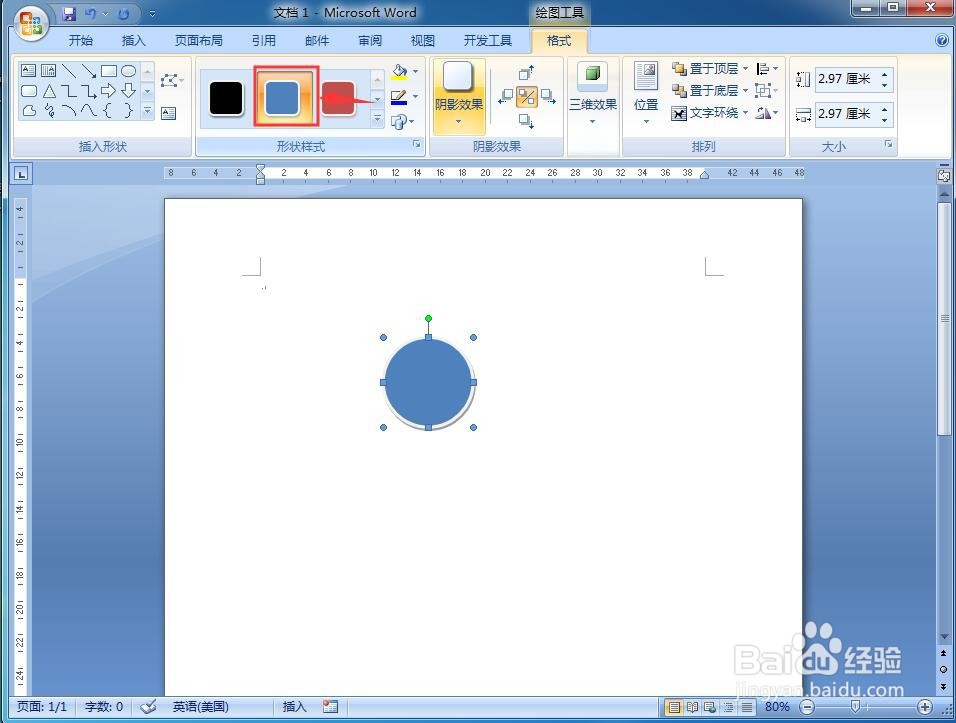This screenshot has height=723, width=956.
Task: Customize the Quick Access Toolbar dropdown
Action: tap(152, 13)
